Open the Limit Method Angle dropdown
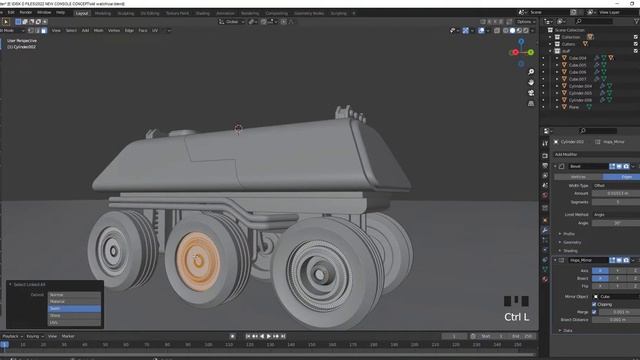This screenshot has width=640, height=360. (x=616, y=215)
